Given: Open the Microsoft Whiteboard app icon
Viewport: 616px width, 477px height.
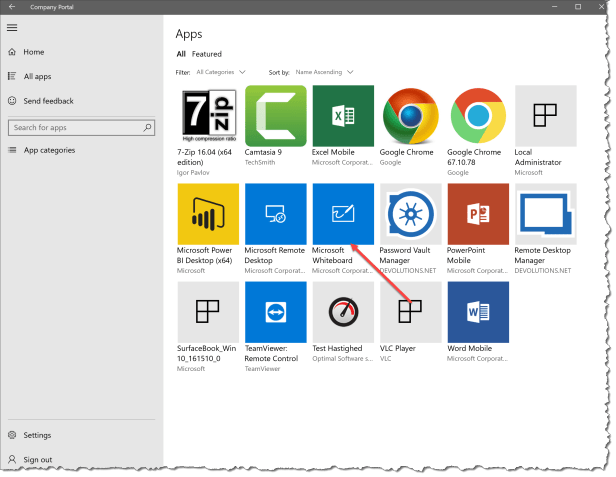Looking at the screenshot, I should (343, 214).
